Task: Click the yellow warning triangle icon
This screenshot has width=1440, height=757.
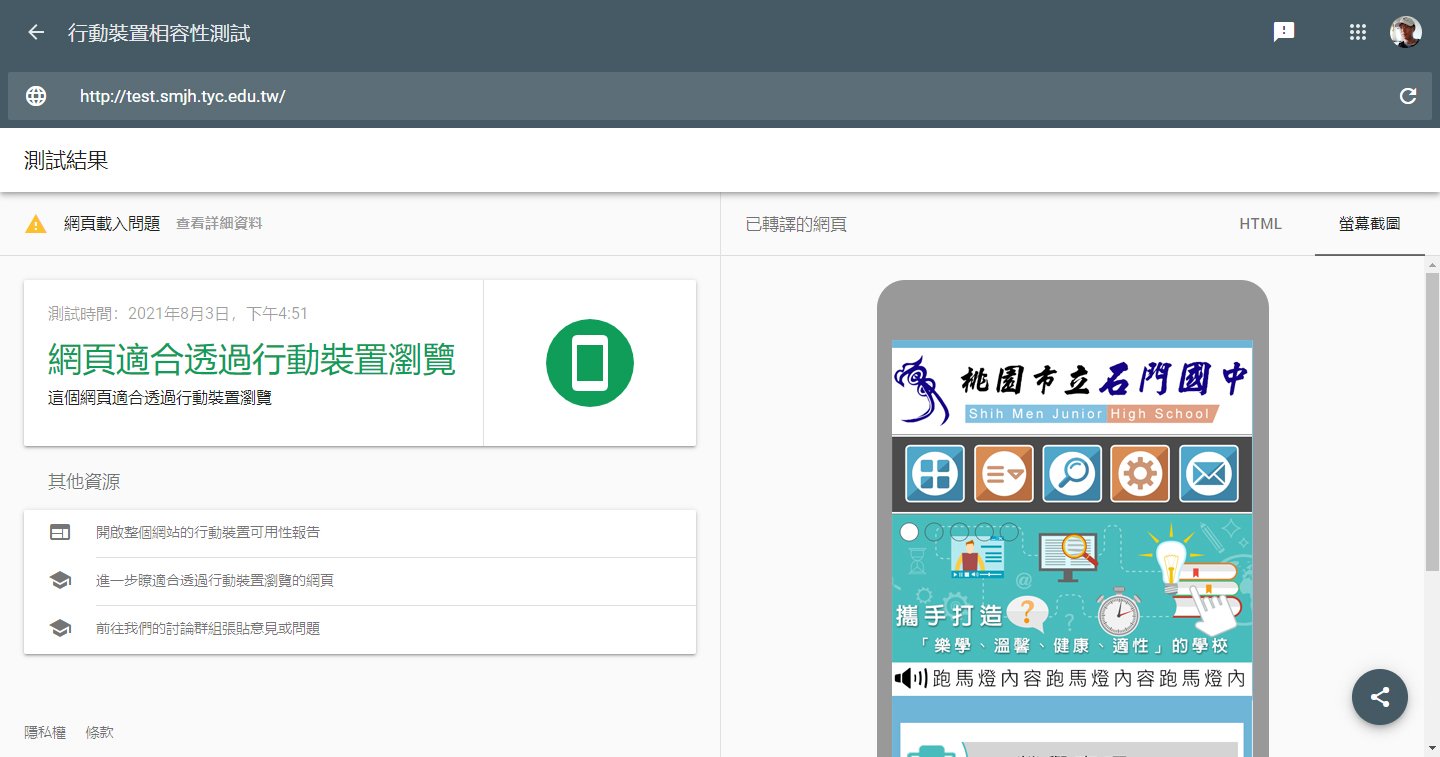Action: (36, 224)
